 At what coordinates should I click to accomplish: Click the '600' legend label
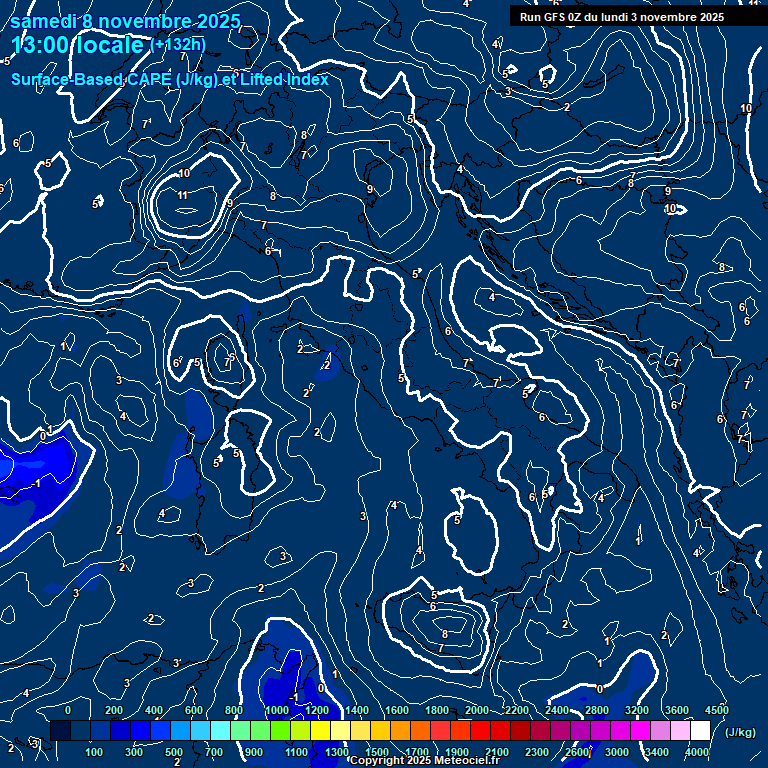coord(194,710)
